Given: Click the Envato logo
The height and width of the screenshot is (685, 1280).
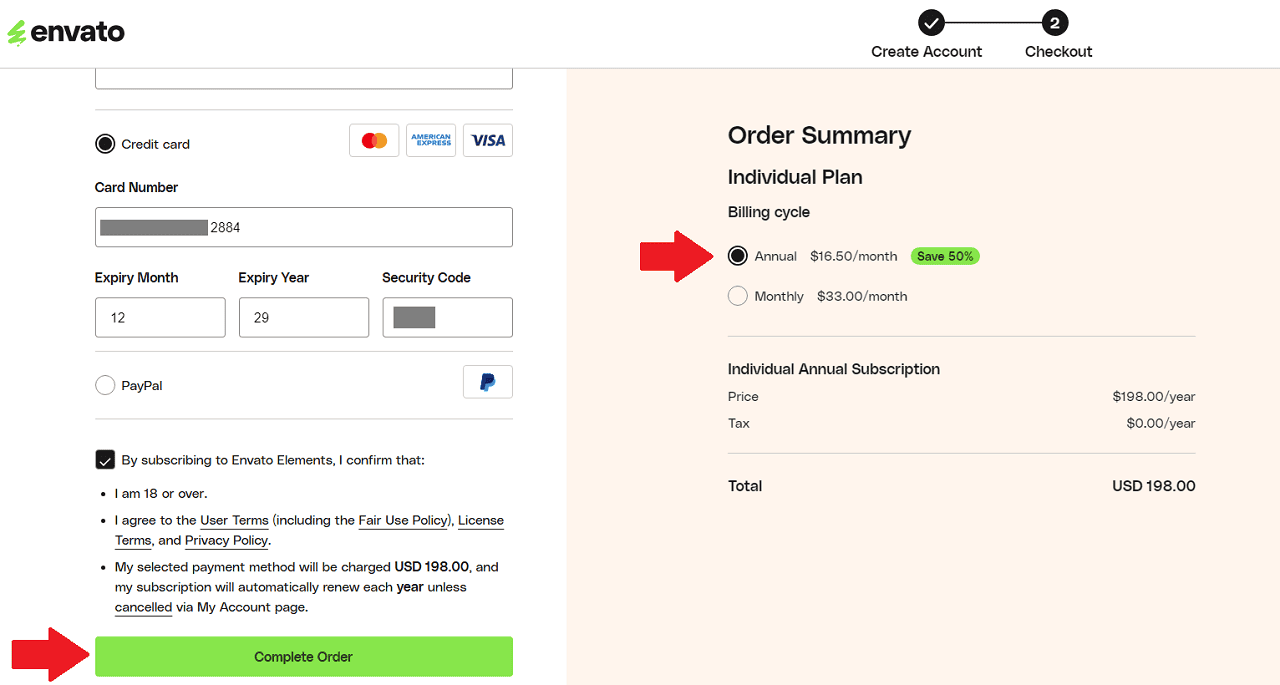Looking at the screenshot, I should (66, 32).
